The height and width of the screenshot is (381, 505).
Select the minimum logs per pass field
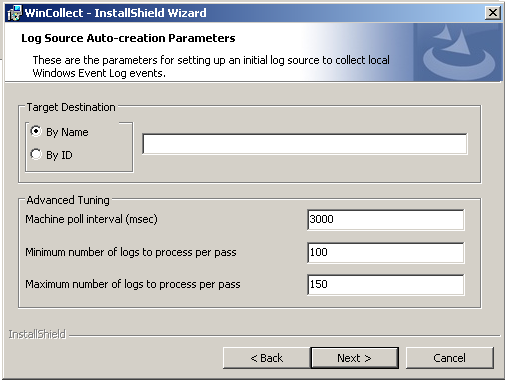coord(386,253)
